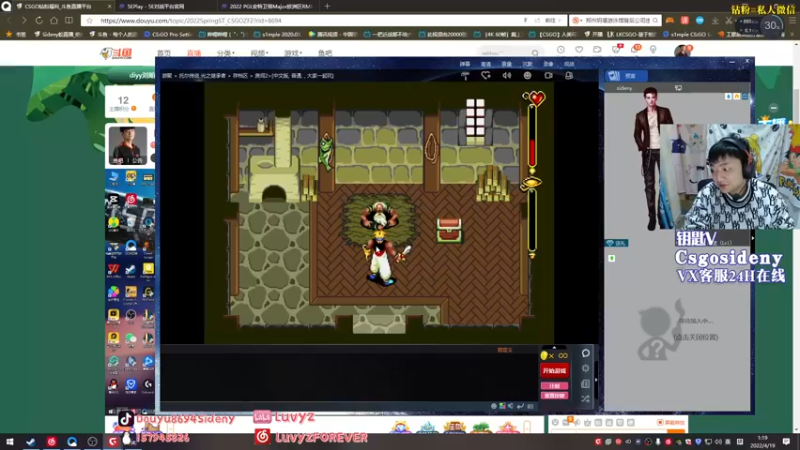Click the paint roller icon in game toolbar
Viewport: 800px width, 450px height.
pyautogui.click(x=465, y=76)
